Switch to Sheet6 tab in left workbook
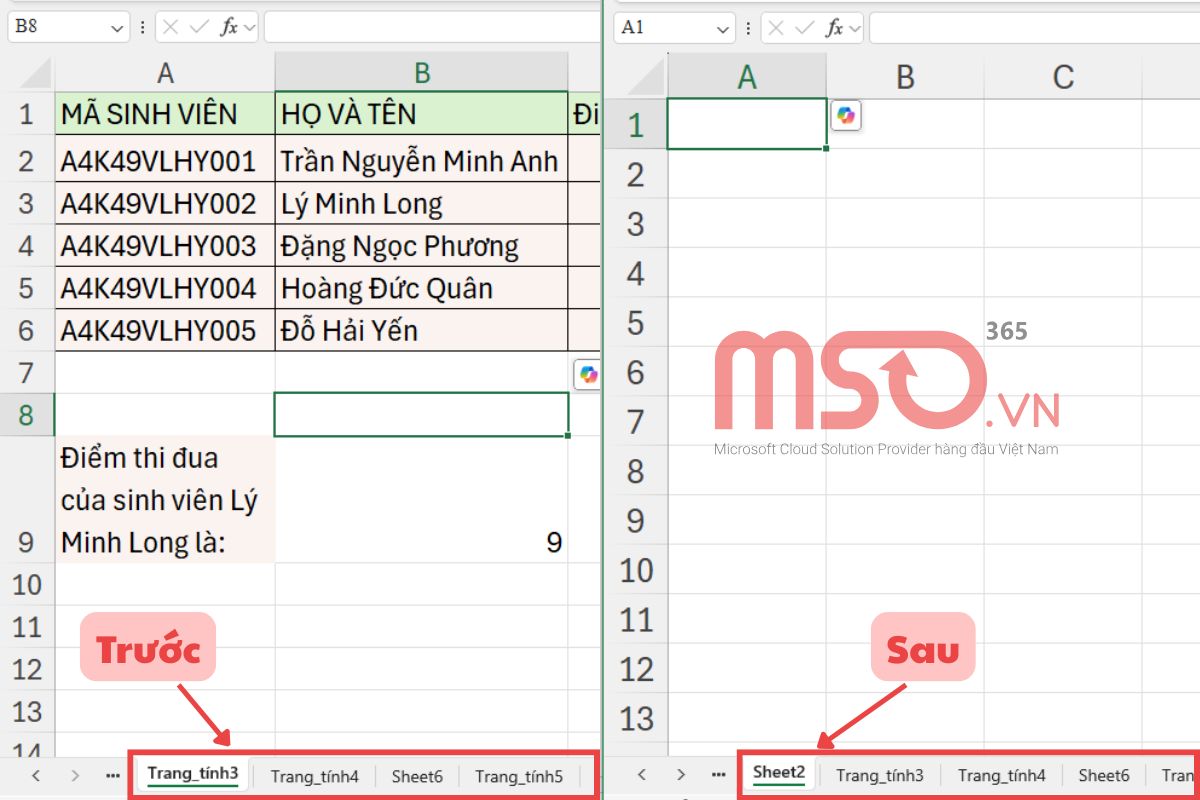The height and width of the screenshot is (800, 1200). pos(417,775)
